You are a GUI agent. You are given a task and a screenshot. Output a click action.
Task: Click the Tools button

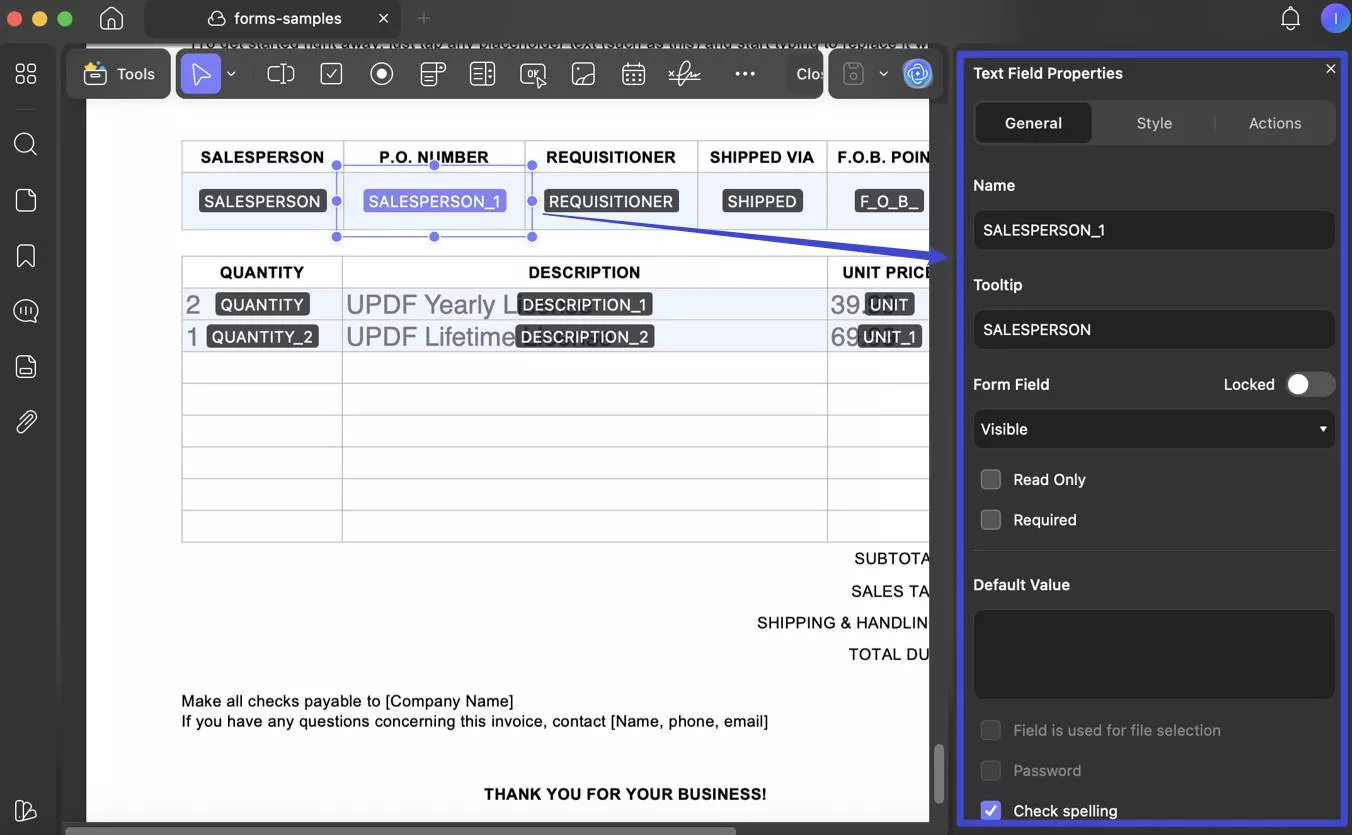click(x=119, y=74)
